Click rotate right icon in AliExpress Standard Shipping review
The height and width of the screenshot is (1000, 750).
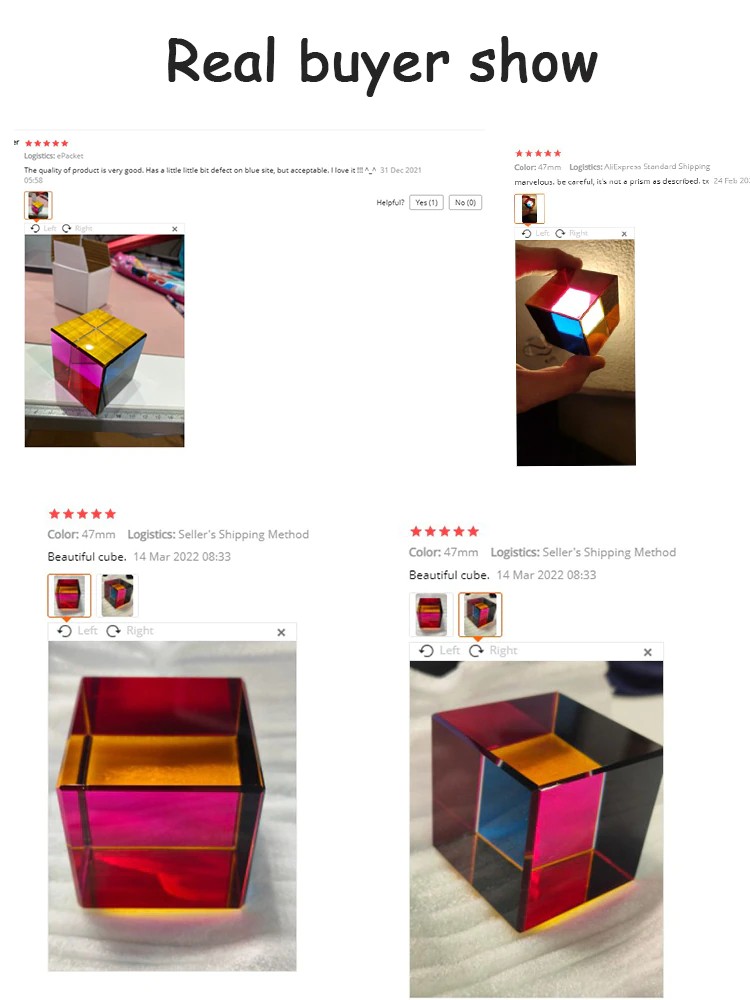tap(560, 233)
